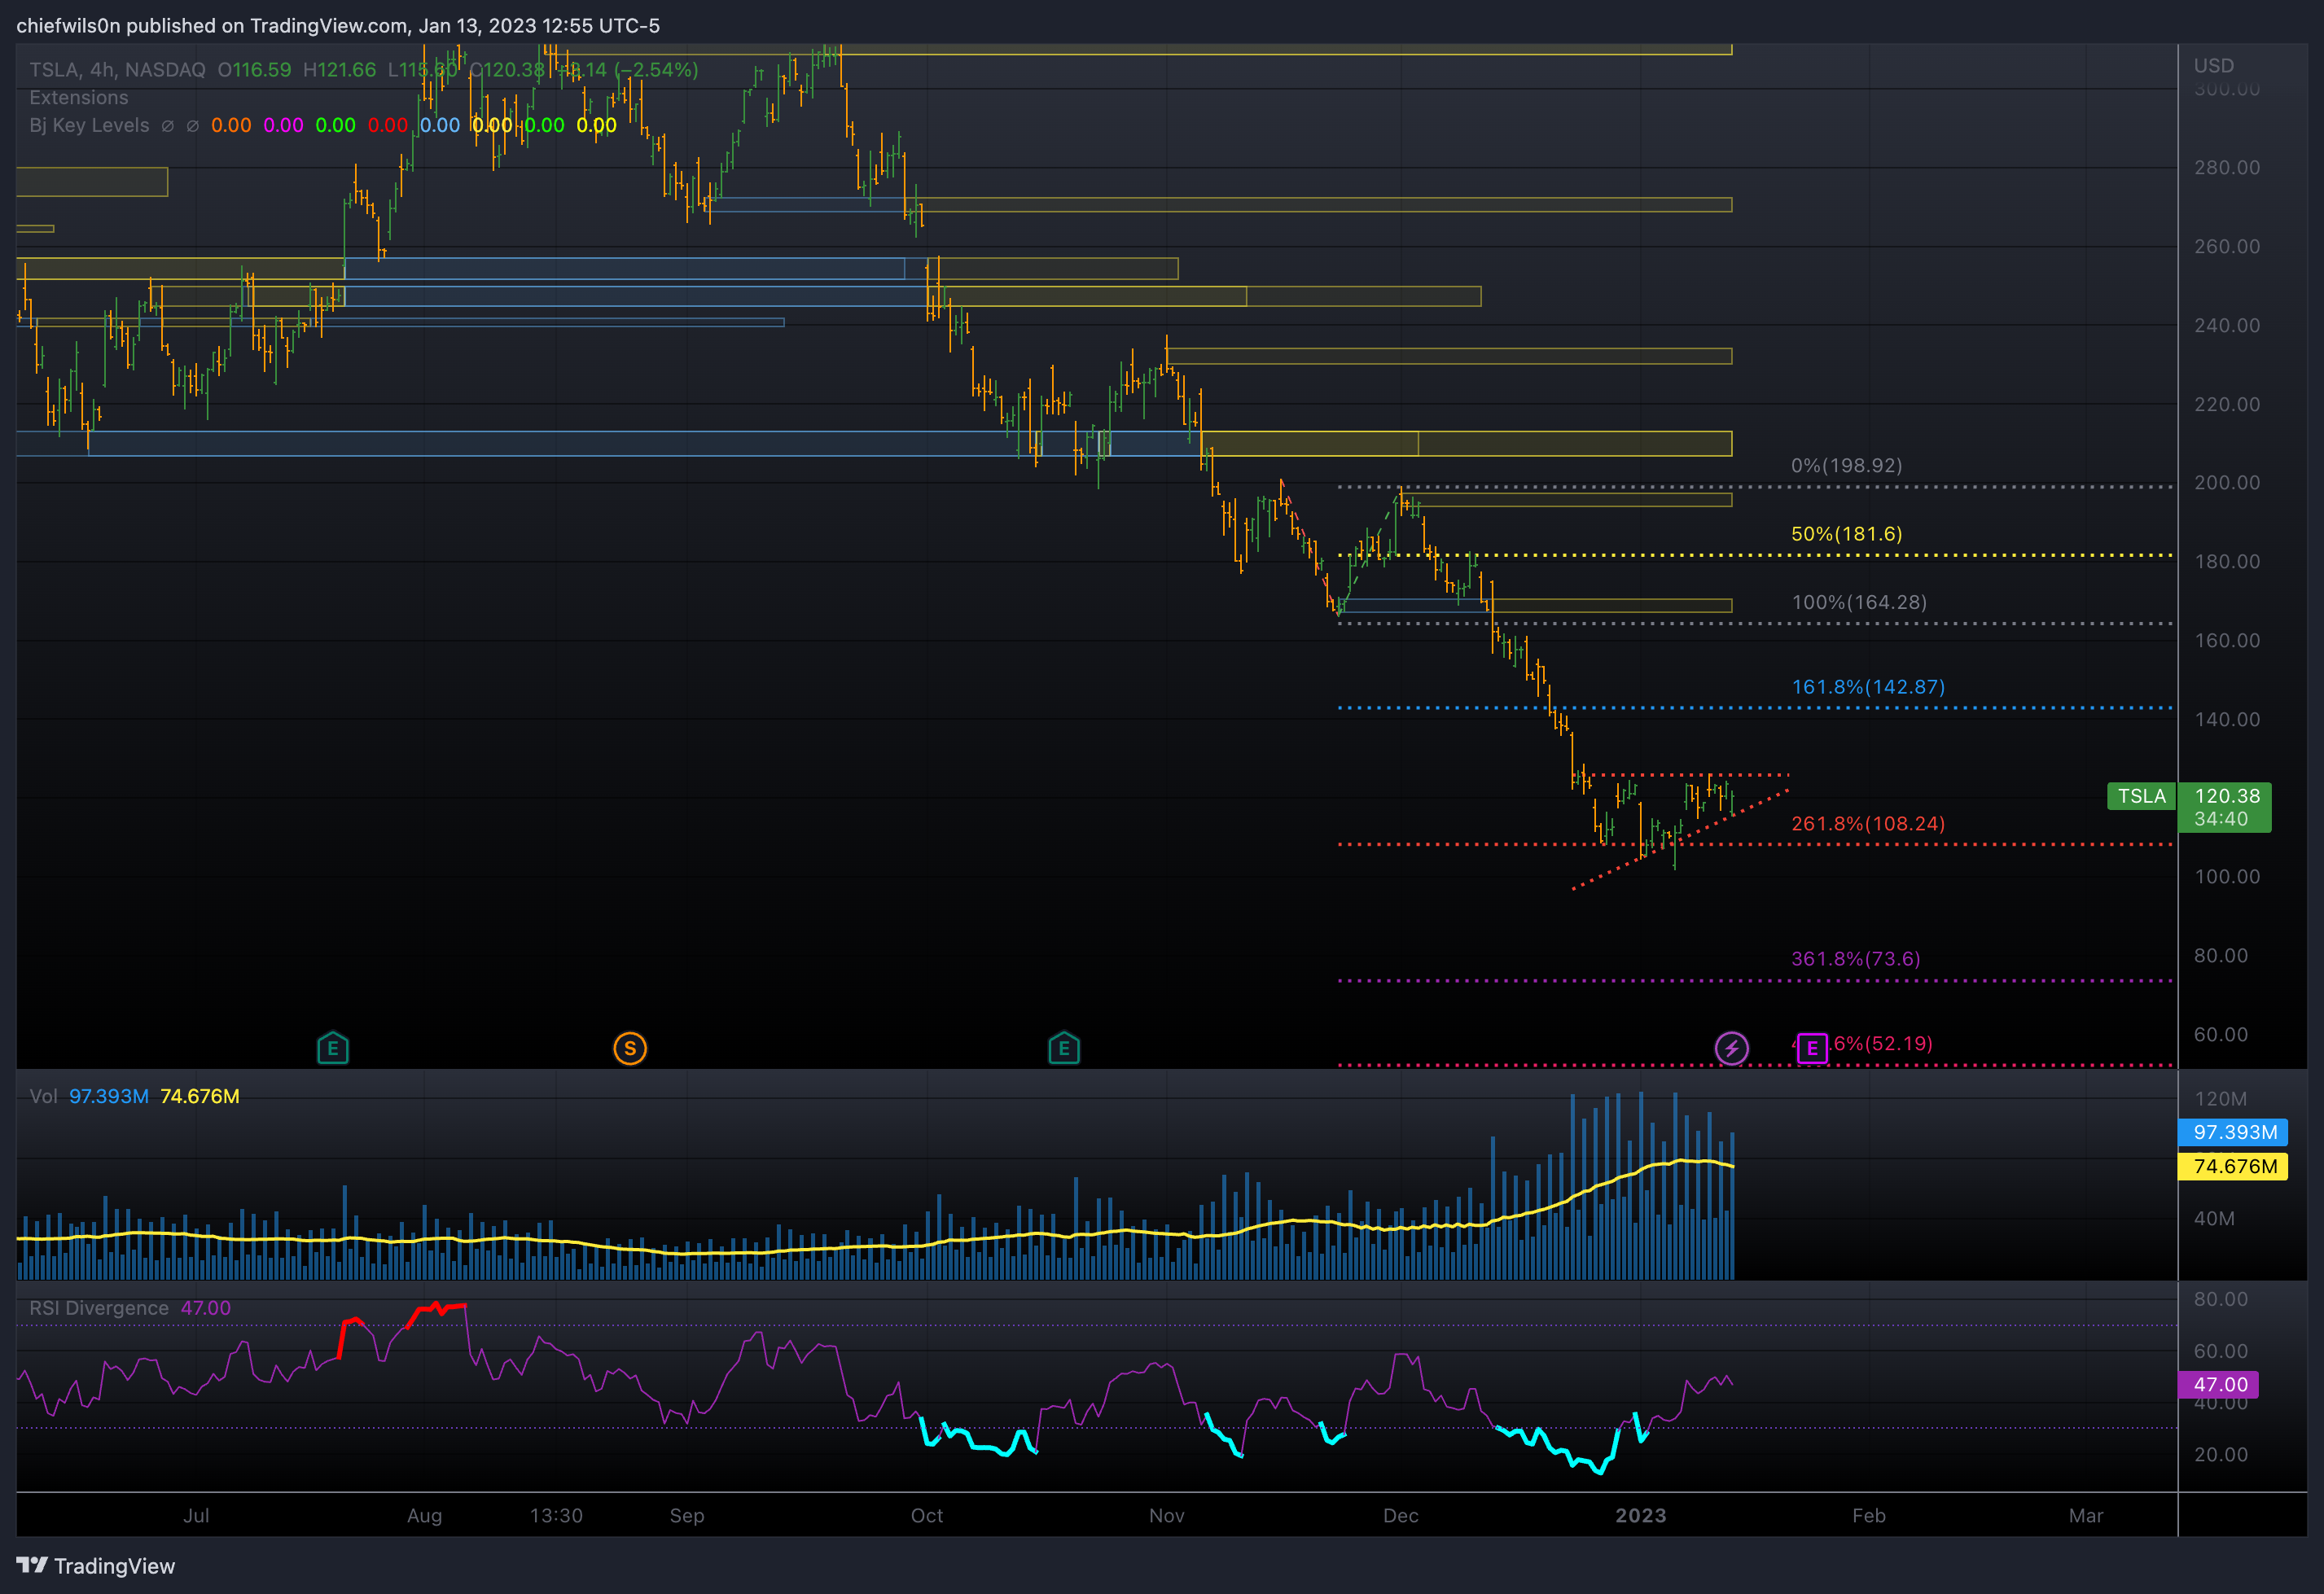Viewport: 2324px width, 1594px height.
Task: Click the green earnings E marker between Oct and Nov
Action: [x=1064, y=1048]
